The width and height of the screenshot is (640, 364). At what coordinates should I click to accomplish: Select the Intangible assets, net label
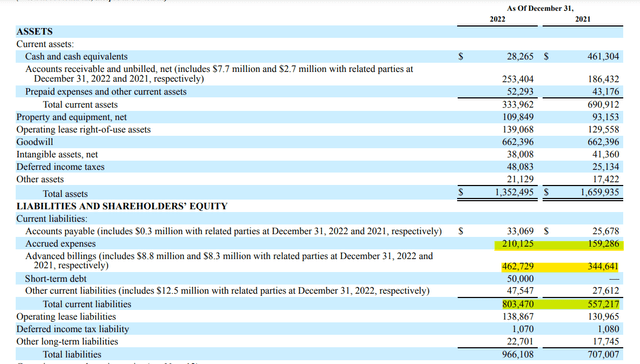coord(57,154)
